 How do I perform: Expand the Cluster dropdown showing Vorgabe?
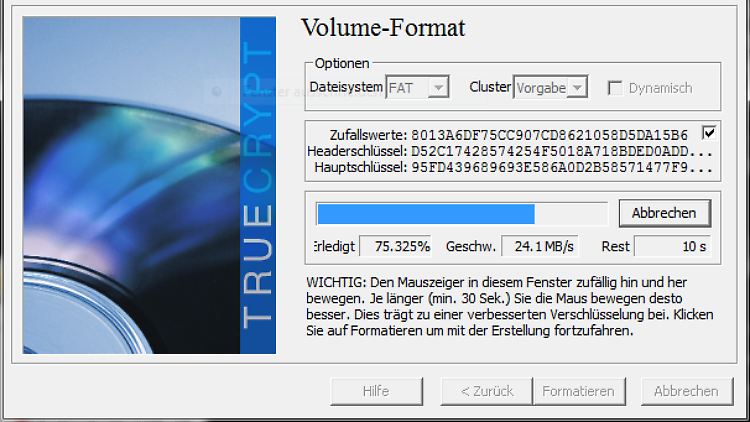tap(550, 88)
